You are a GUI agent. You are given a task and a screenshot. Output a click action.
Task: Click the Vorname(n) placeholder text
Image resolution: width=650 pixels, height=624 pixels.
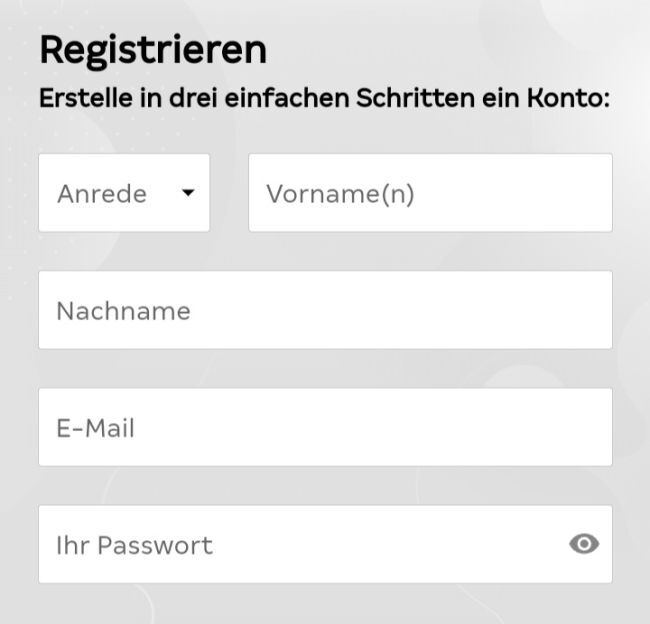340,193
